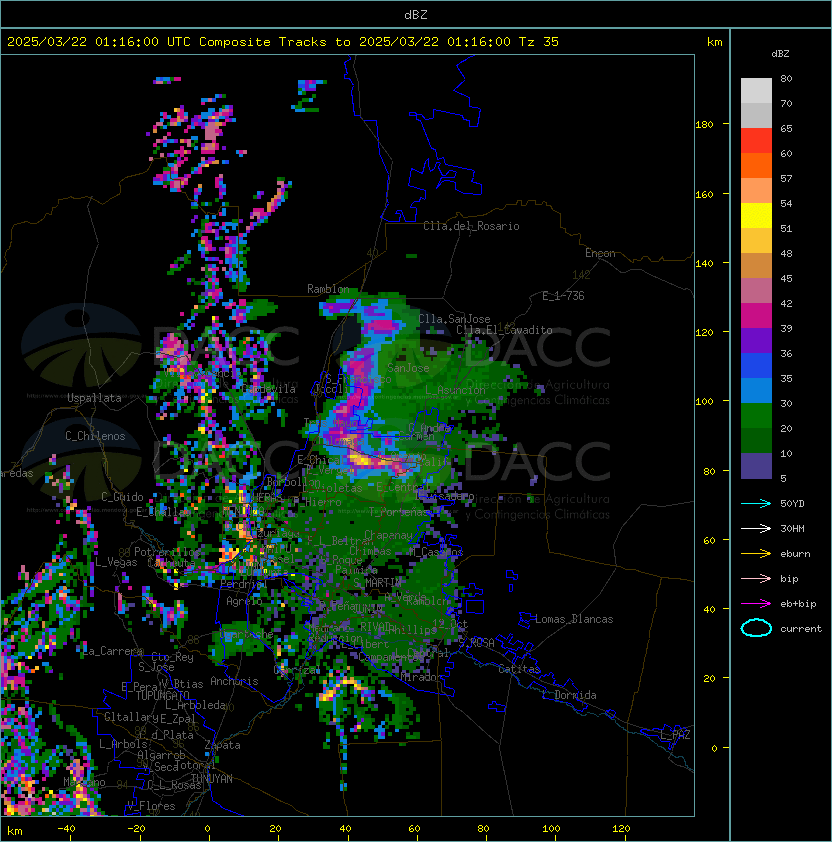Click the 'S_MARTIN' map label

tap(378, 583)
